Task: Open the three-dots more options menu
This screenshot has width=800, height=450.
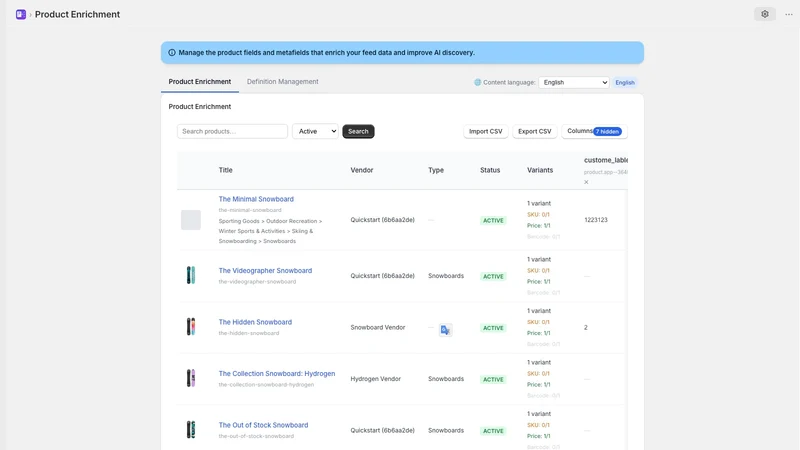Action: (789, 14)
